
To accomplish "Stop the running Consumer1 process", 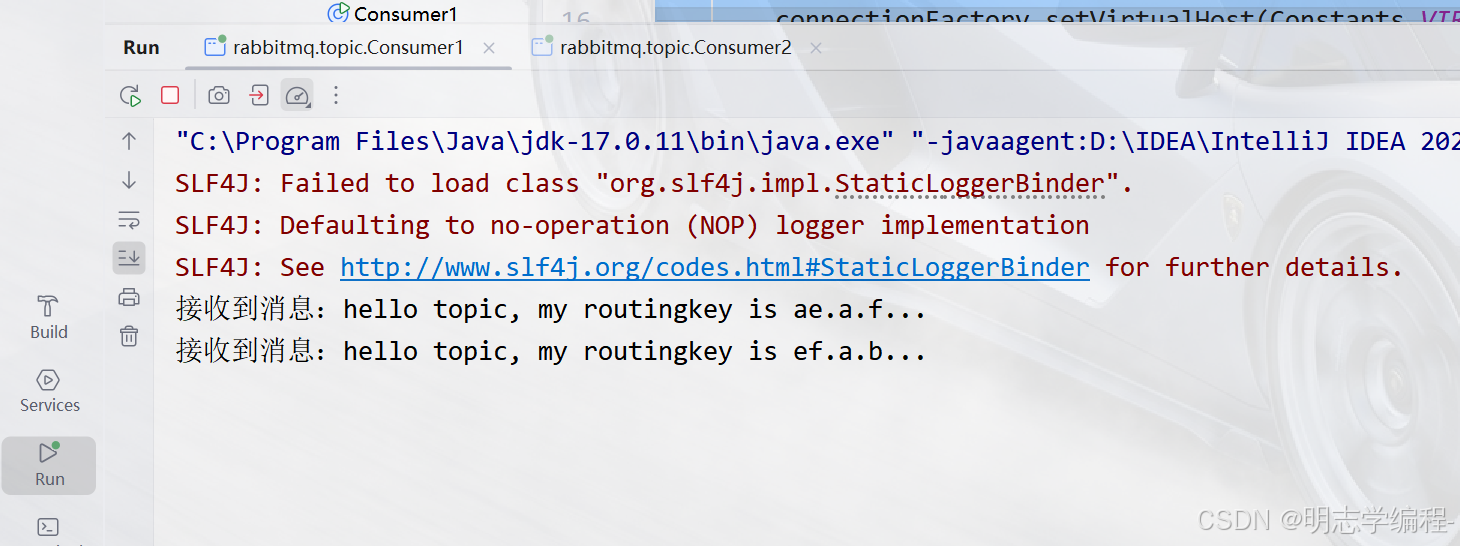I will [170, 95].
